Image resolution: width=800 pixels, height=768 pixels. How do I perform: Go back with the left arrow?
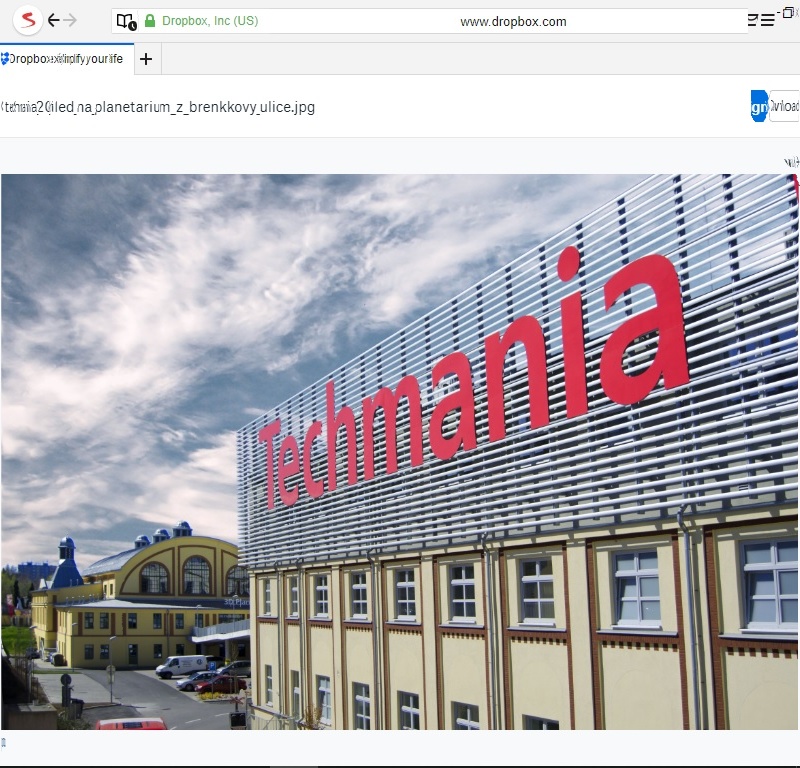tap(54, 20)
